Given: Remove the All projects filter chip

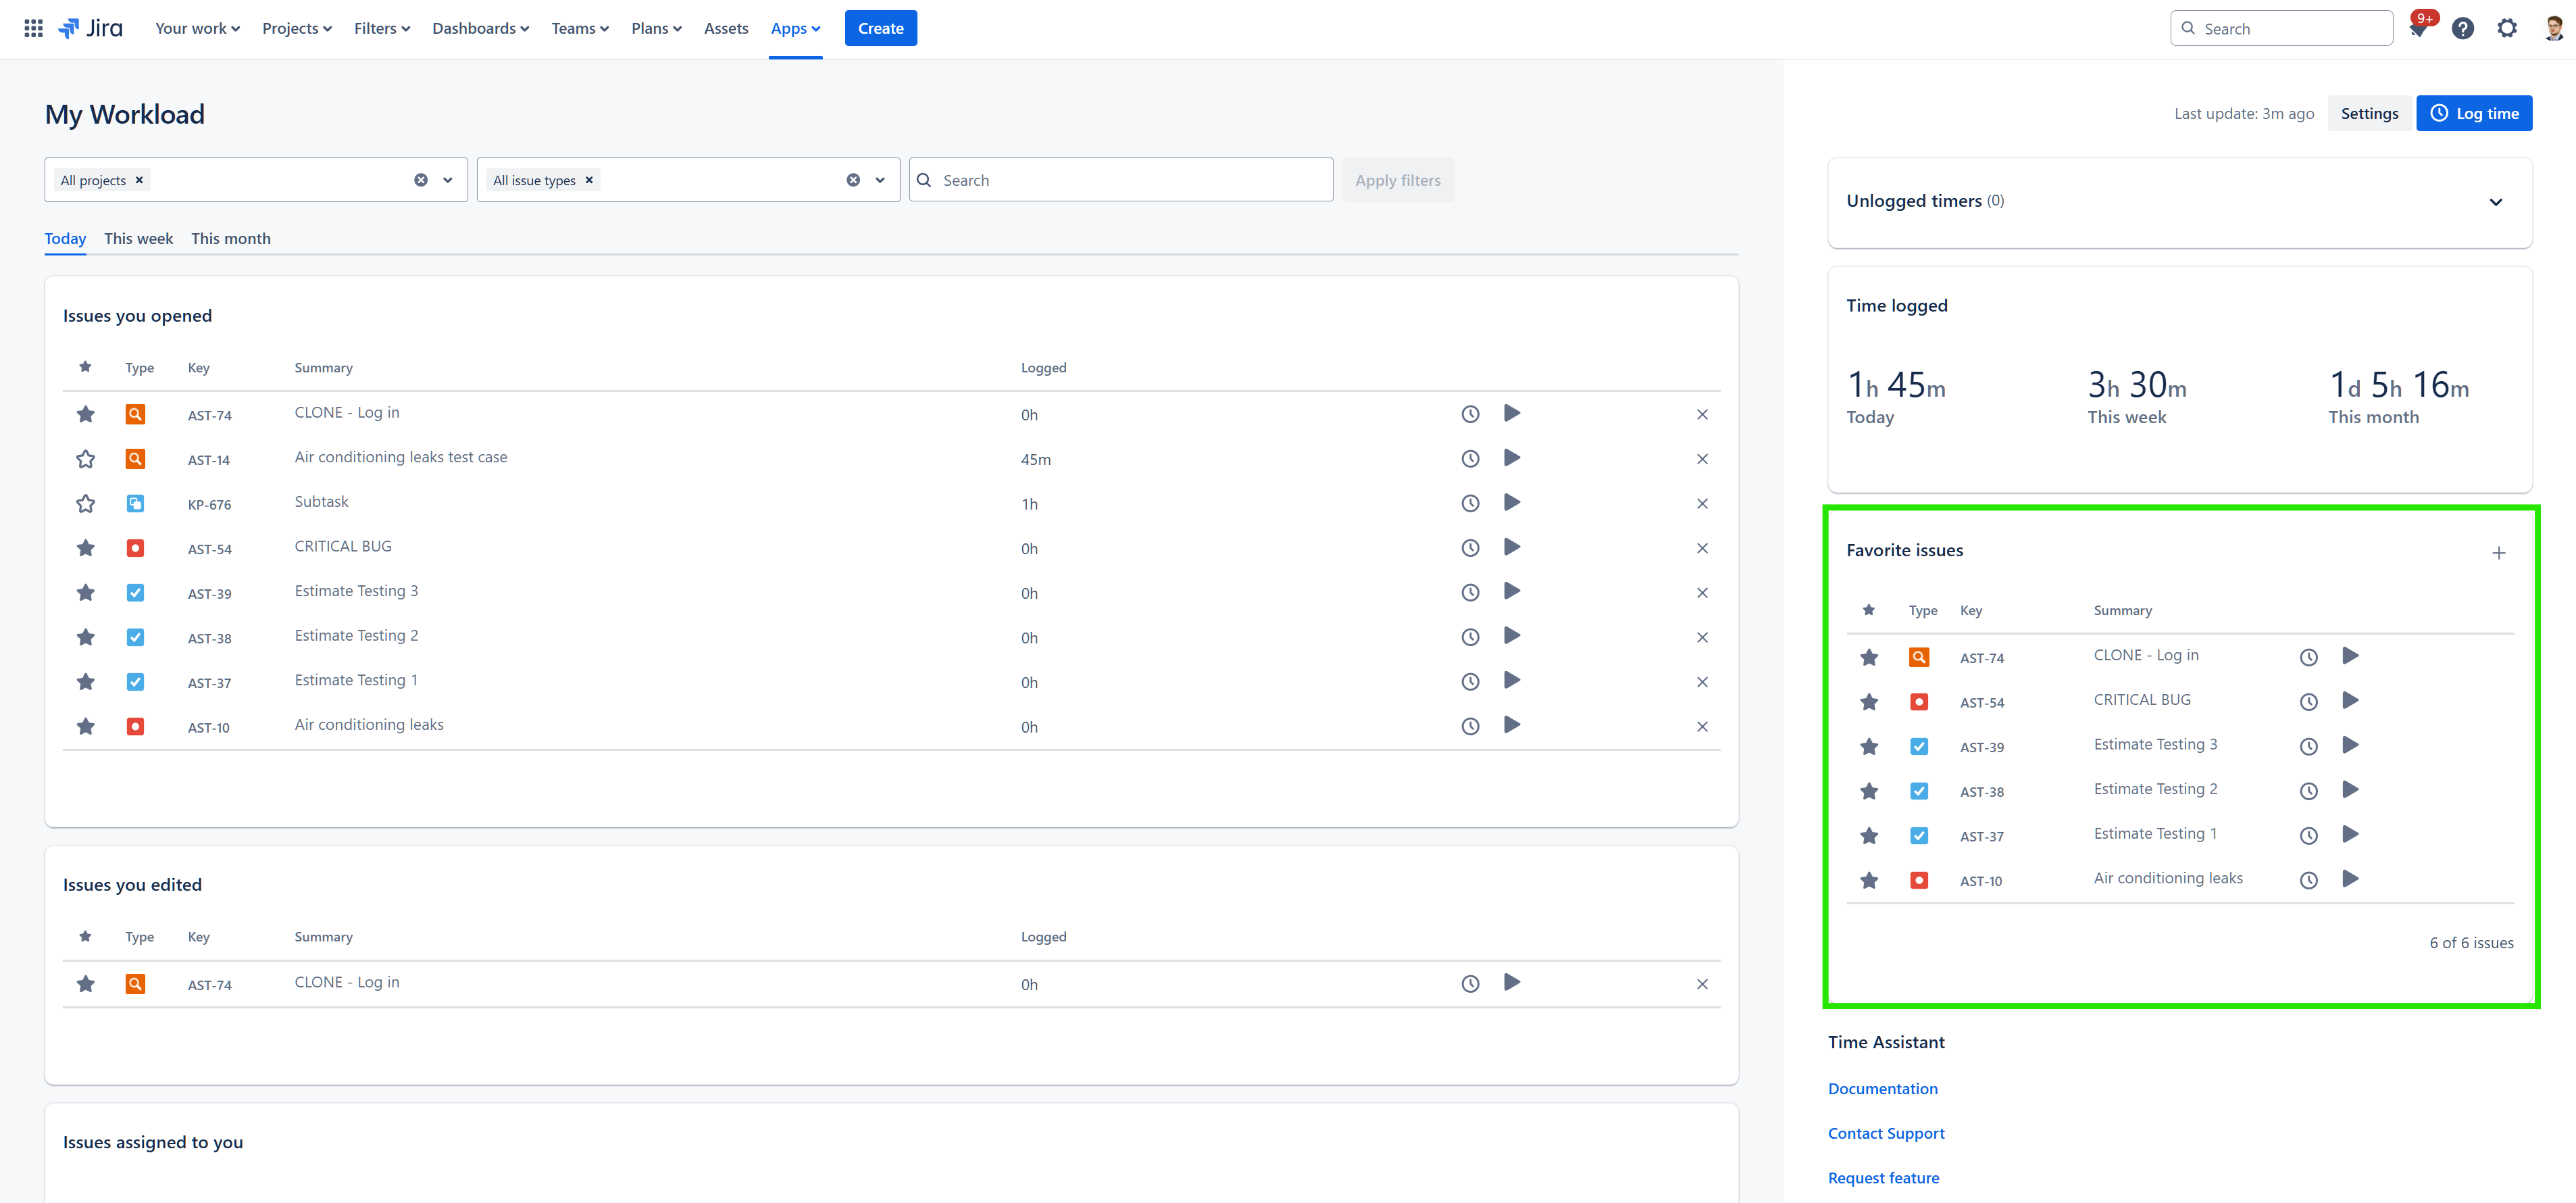Looking at the screenshot, I should click(x=140, y=180).
